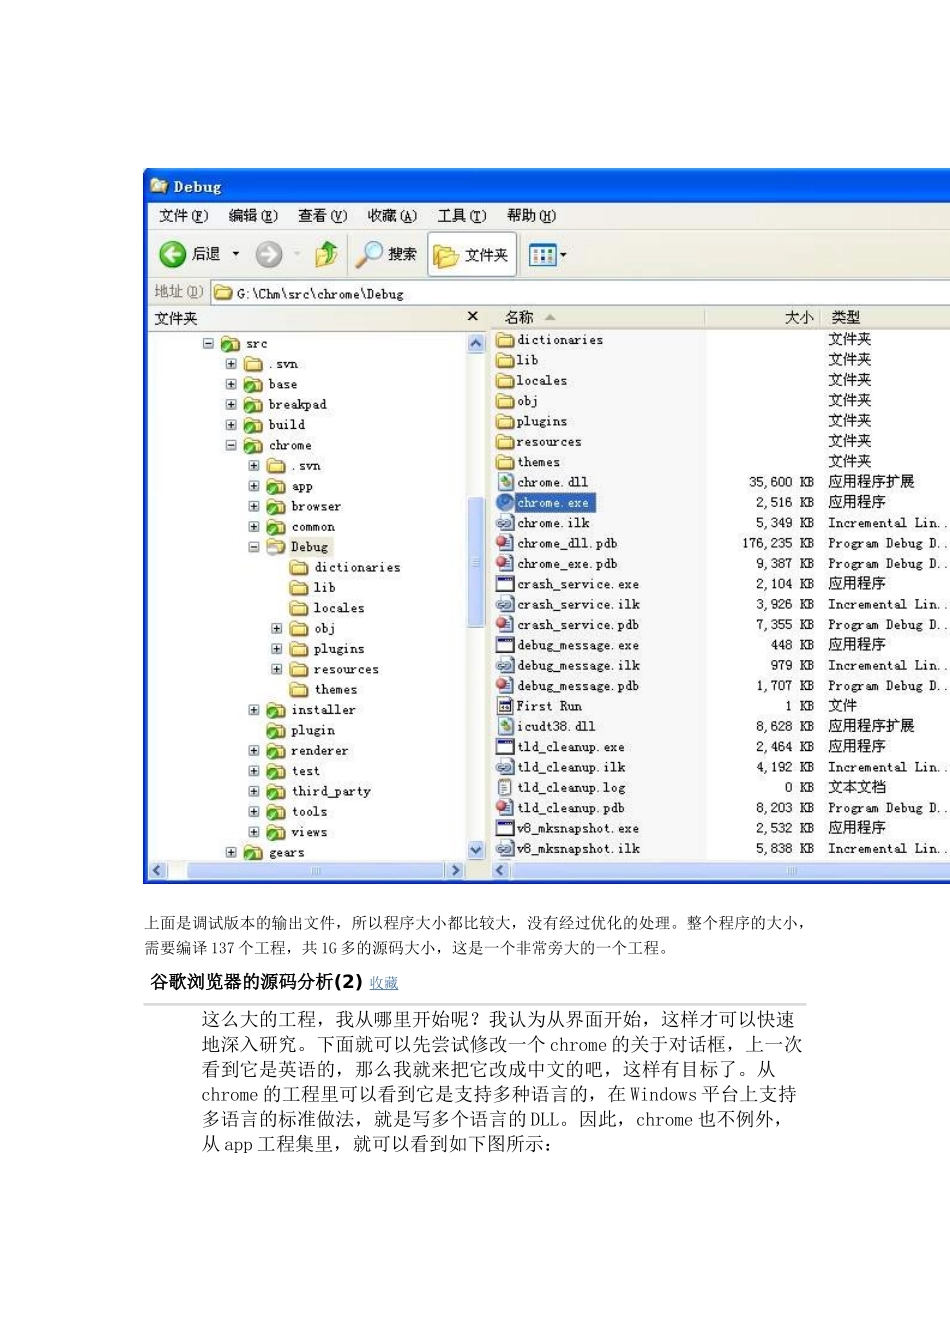This screenshot has height=1344, width=950.
Task: Select the crash_service.pdb file icon
Action: click(506, 624)
